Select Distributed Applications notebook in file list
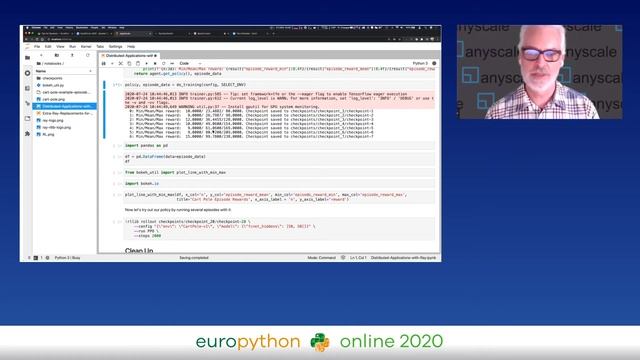The height and width of the screenshot is (360, 640). point(64,106)
